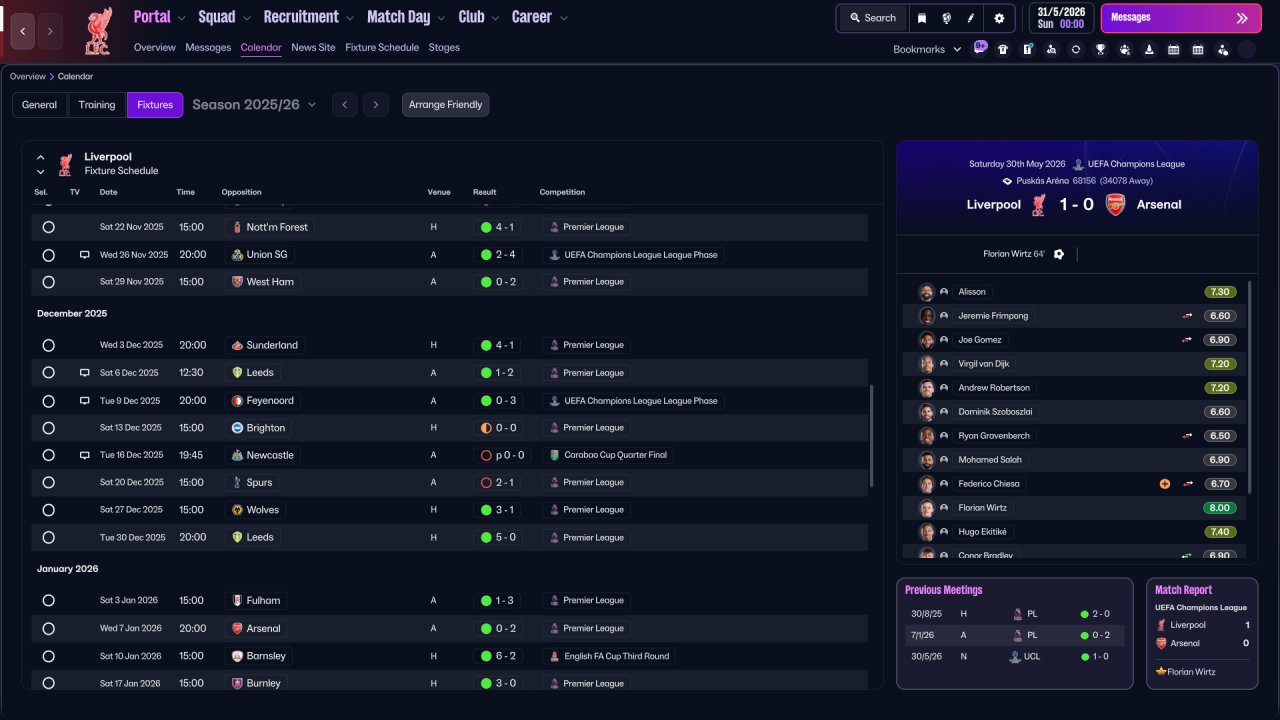Screen dimensions: 1280x720
Task: Select the Spurs fixture radio button
Action: [x=48, y=482]
